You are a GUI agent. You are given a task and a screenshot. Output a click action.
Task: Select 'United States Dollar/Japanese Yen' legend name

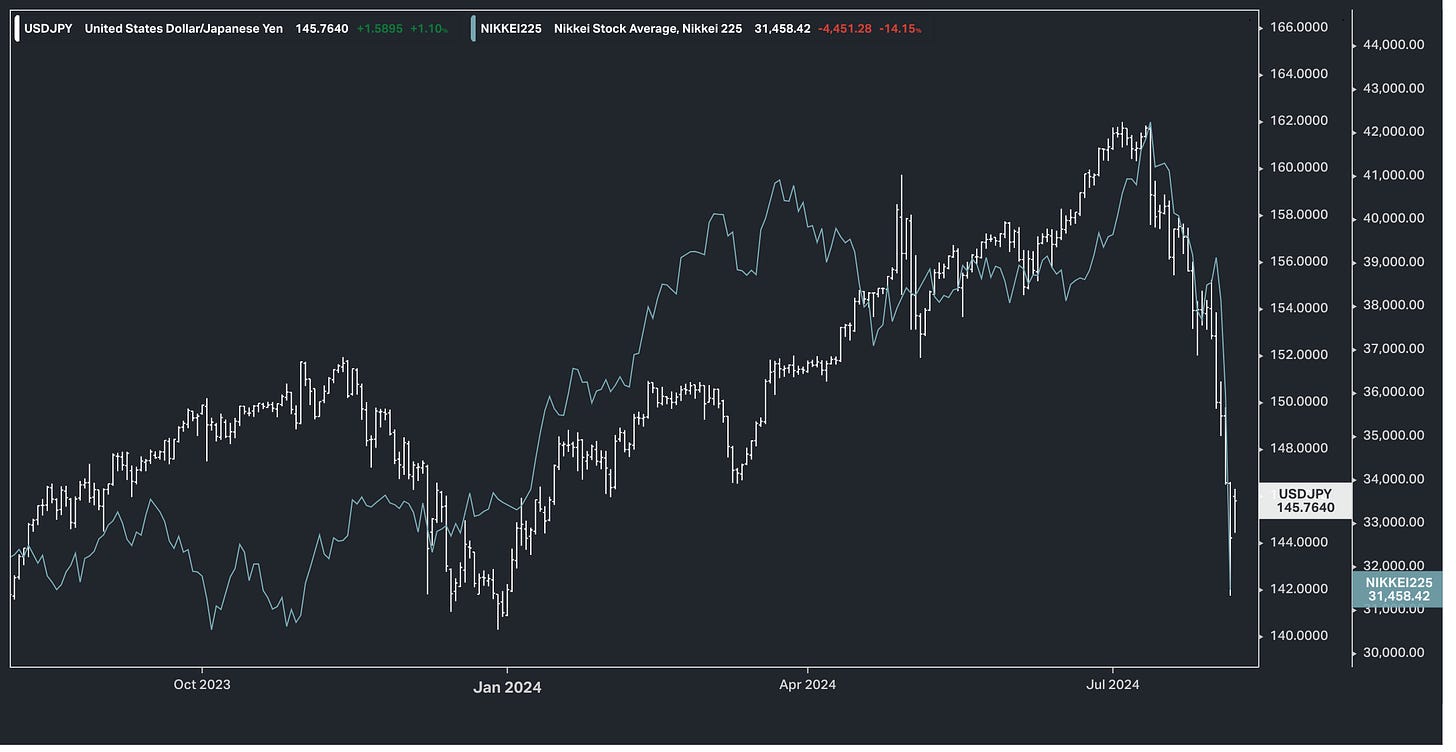pyautogui.click(x=186, y=29)
